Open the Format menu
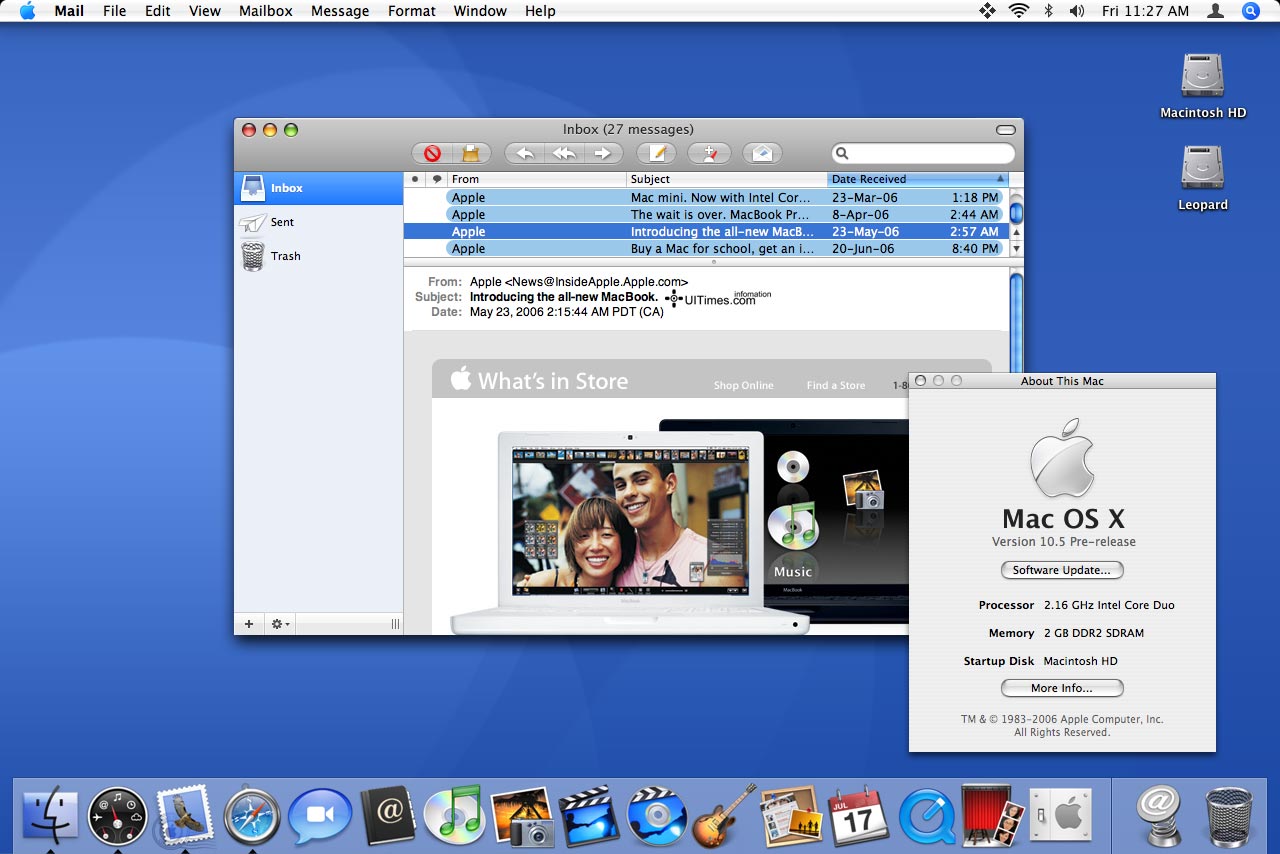Viewport: 1280px width, 854px height. click(x=412, y=11)
